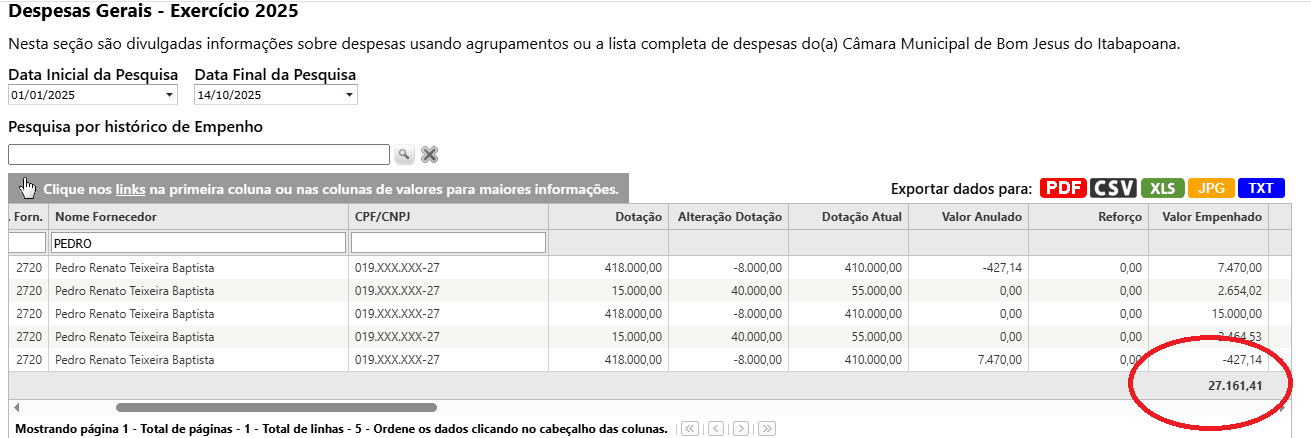Sort by the Nome Fornecedor column header

(x=198, y=217)
